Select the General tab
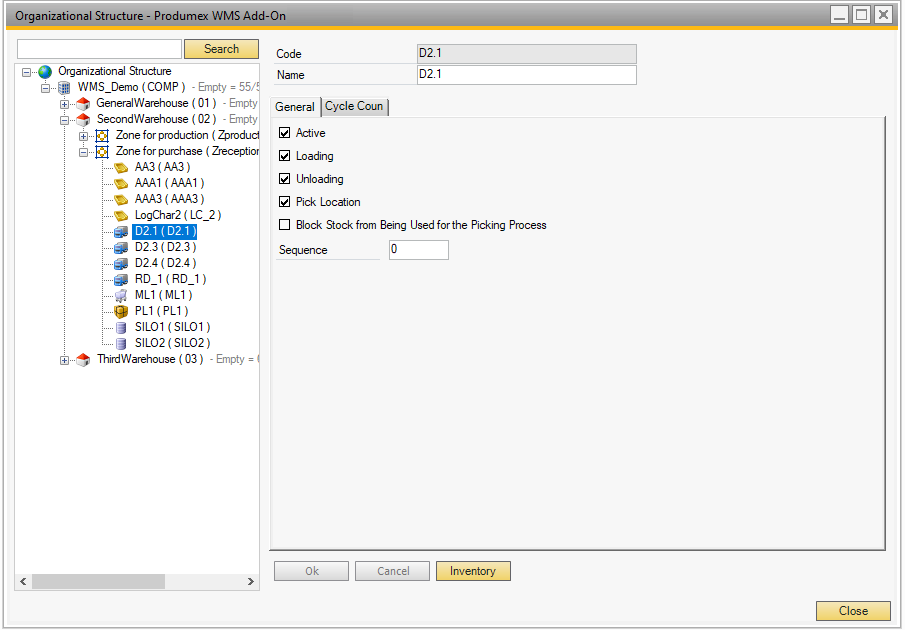This screenshot has width=905, height=630. pyautogui.click(x=295, y=107)
